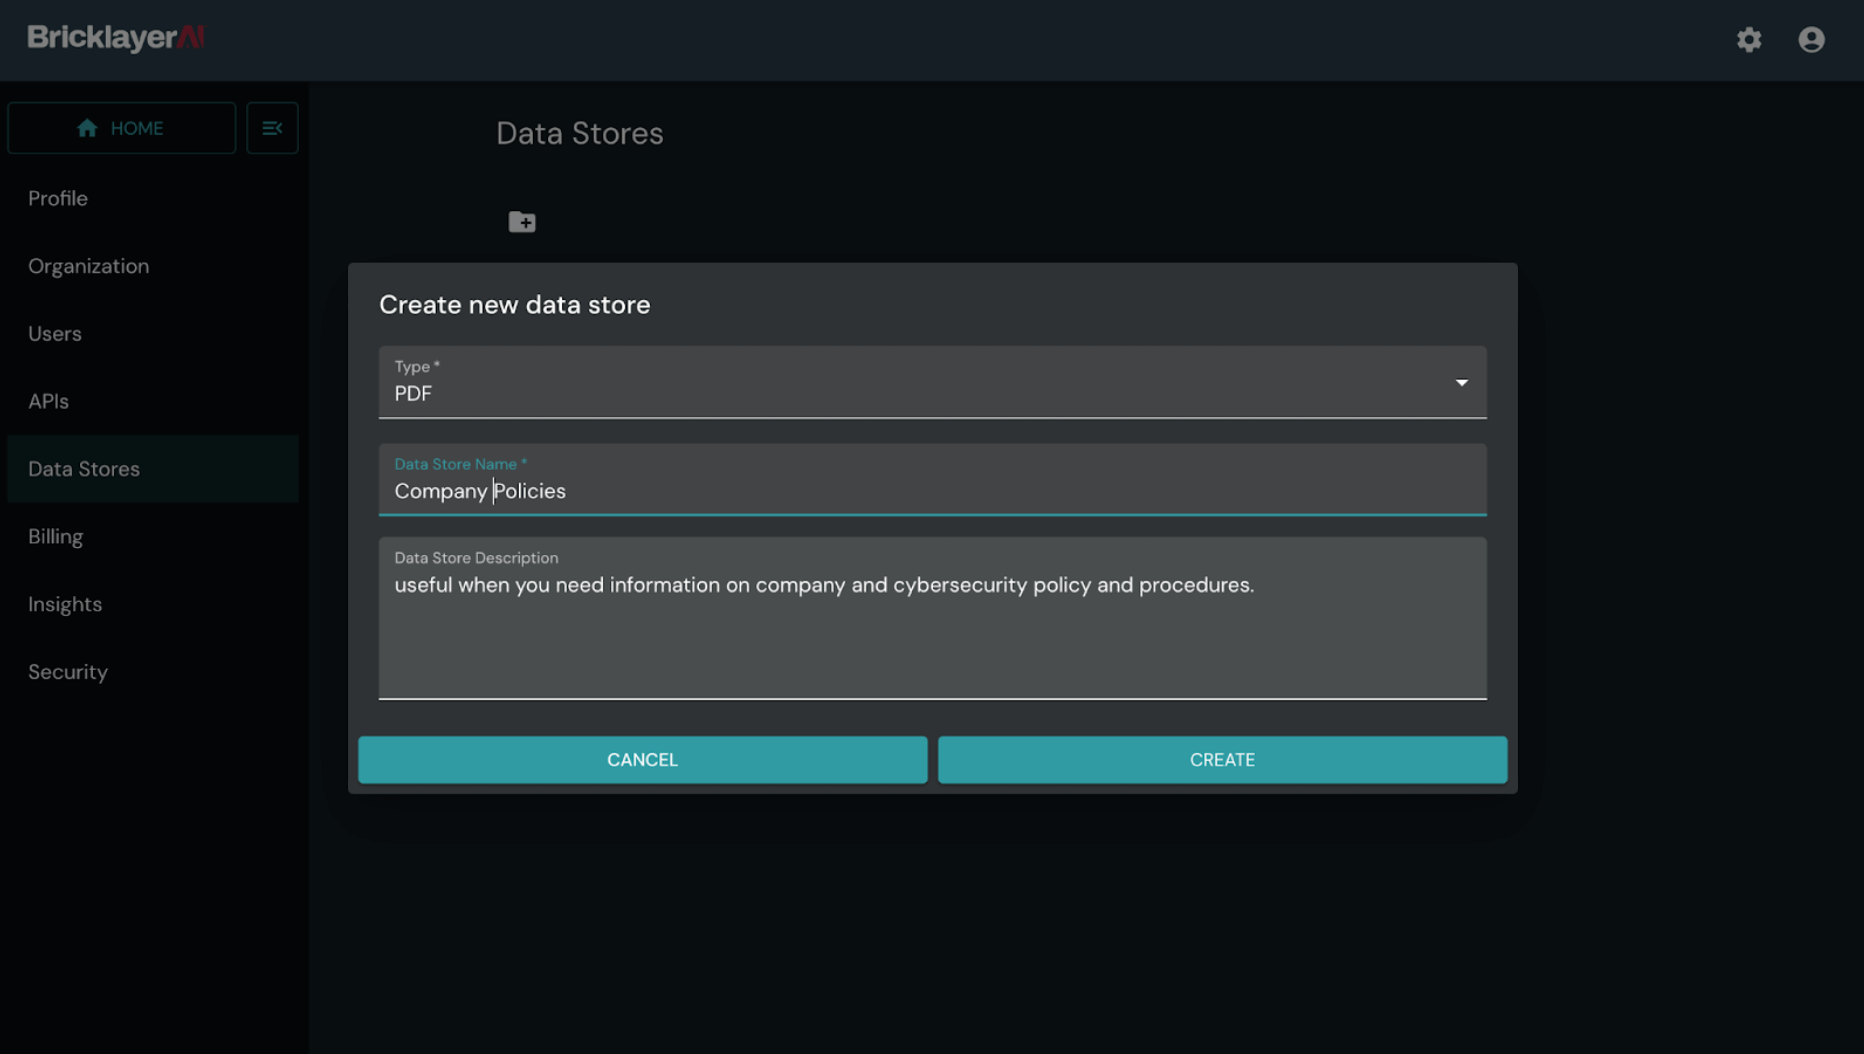Click the CREATE button
Image resolution: width=1864 pixels, height=1054 pixels.
pos(1221,759)
